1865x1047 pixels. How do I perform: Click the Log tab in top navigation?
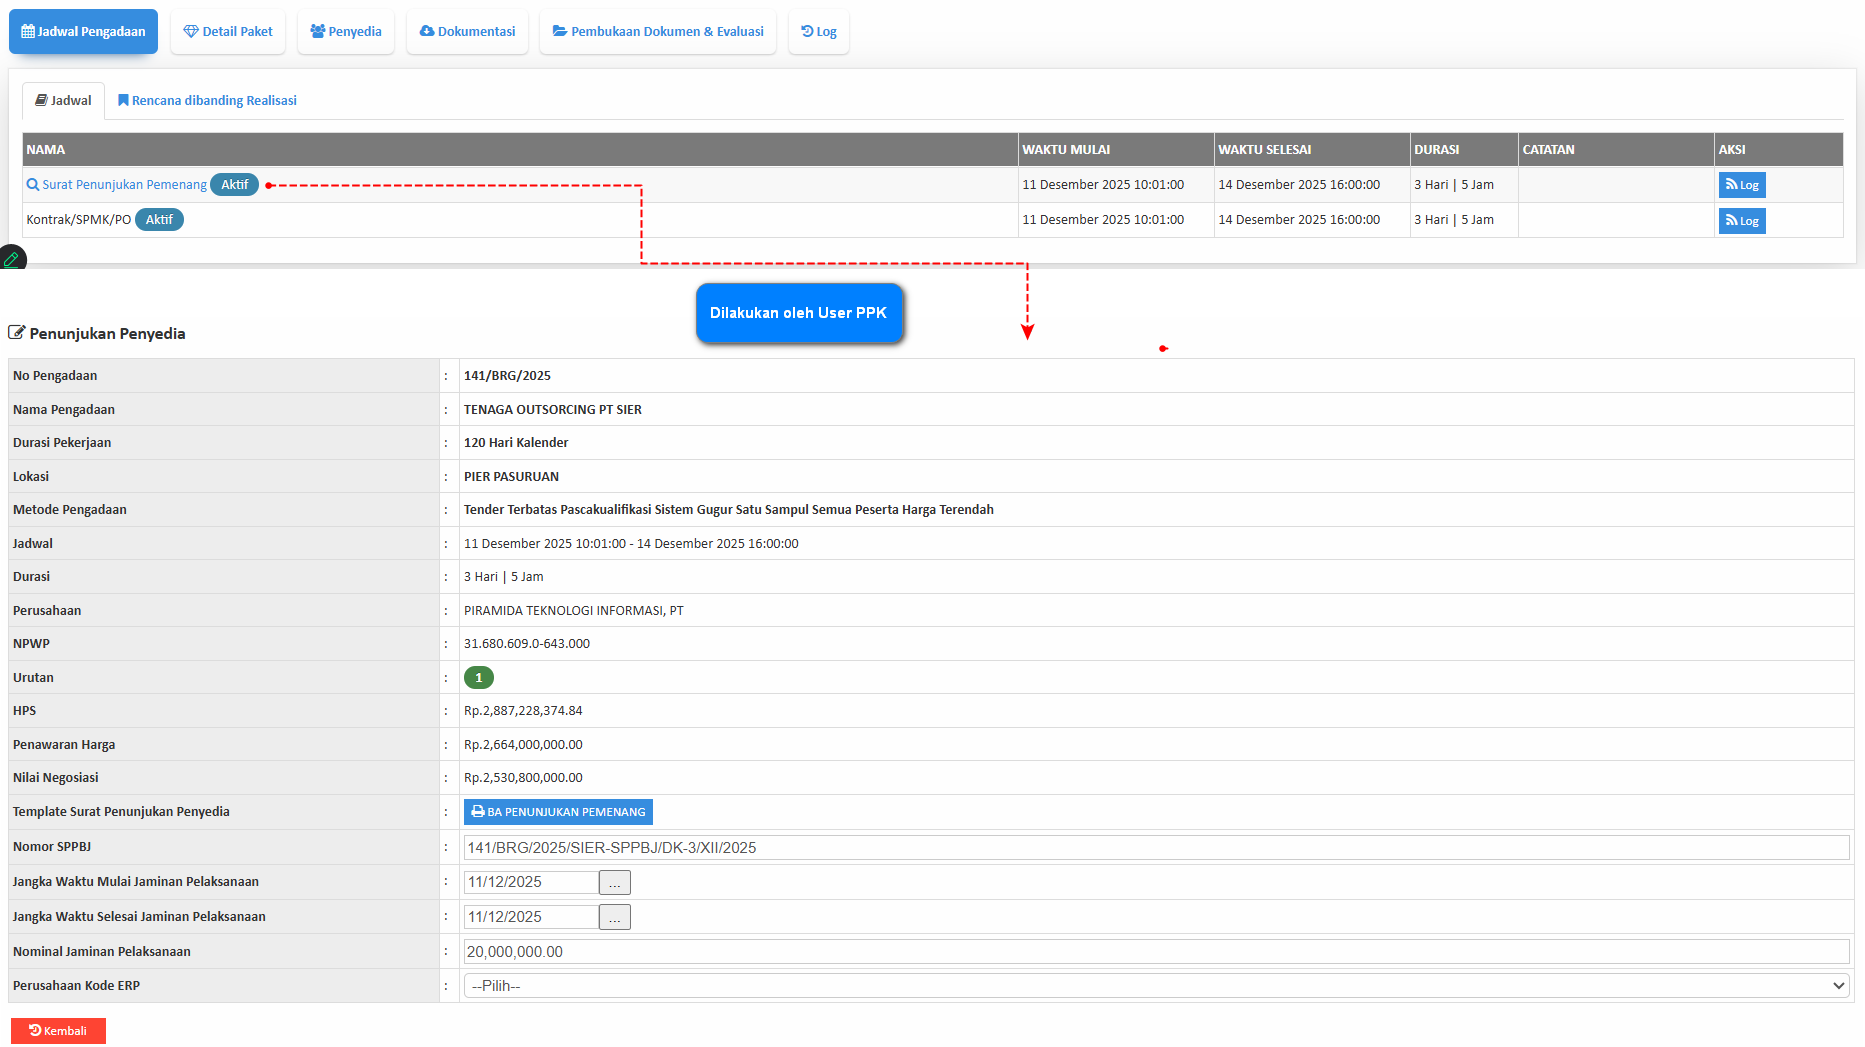(x=818, y=32)
